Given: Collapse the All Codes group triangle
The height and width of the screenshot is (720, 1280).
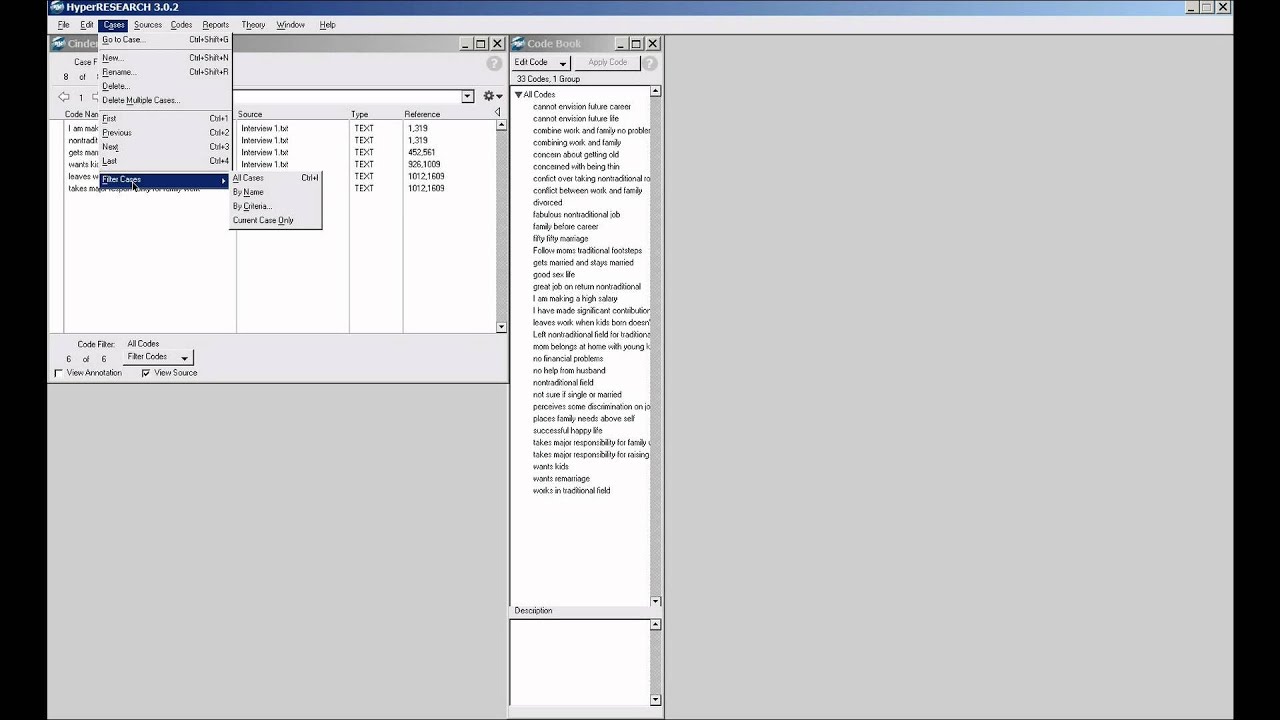Looking at the screenshot, I should [518, 95].
